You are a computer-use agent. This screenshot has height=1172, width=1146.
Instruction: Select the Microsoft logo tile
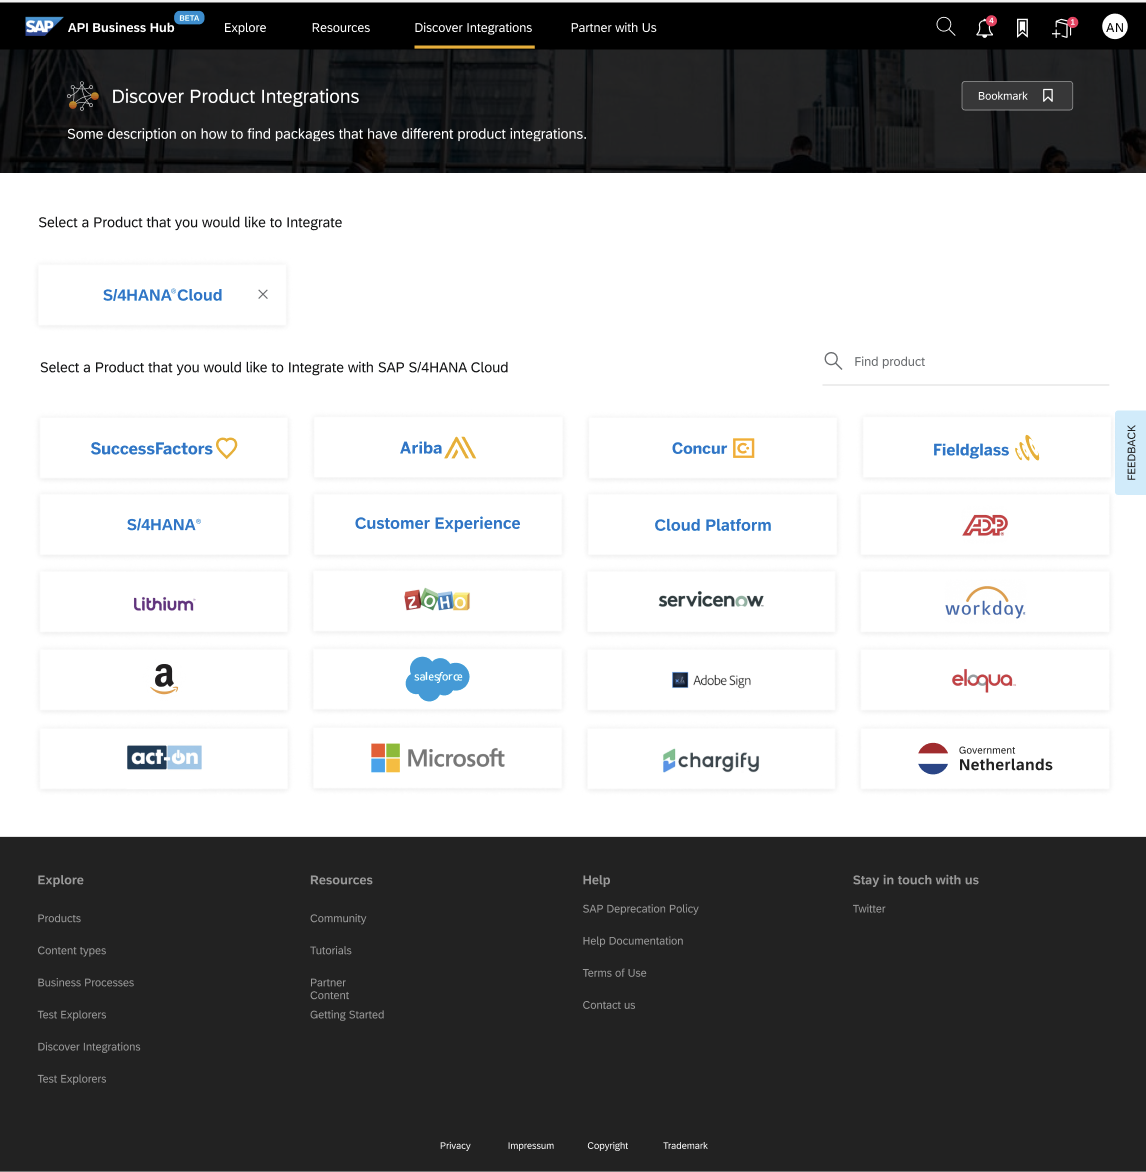click(x=437, y=757)
